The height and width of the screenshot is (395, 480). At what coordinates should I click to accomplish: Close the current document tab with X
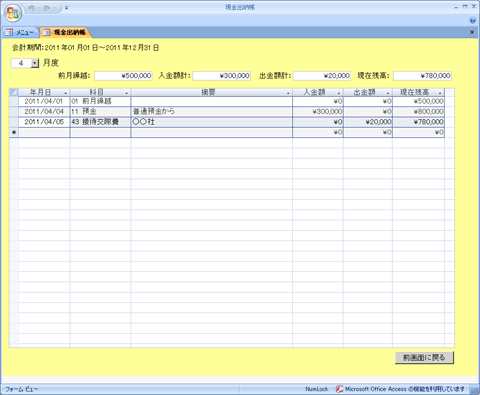(472, 32)
